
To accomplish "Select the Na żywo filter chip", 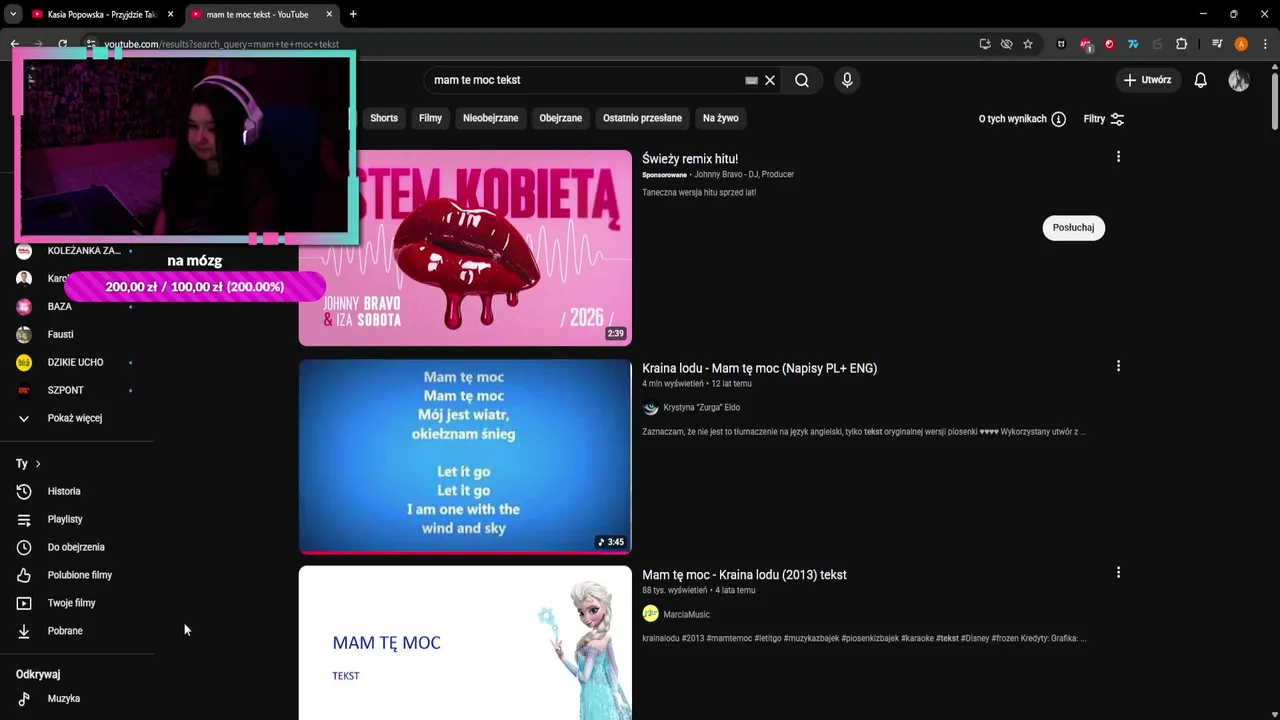I will [x=720, y=118].
